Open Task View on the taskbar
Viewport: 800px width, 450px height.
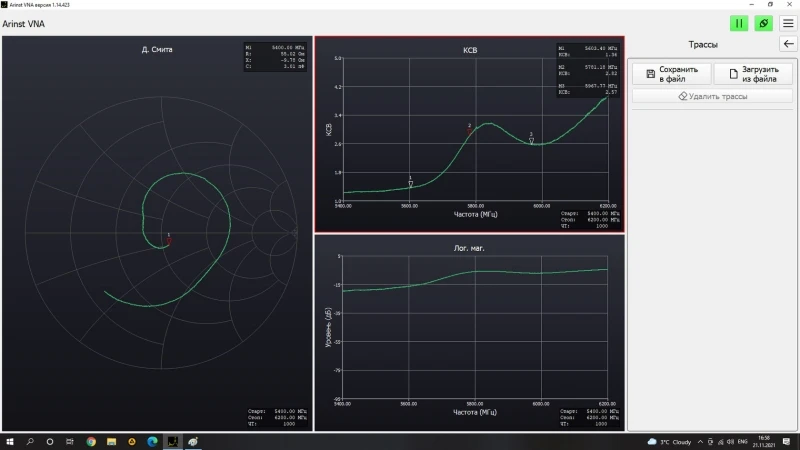pos(70,442)
